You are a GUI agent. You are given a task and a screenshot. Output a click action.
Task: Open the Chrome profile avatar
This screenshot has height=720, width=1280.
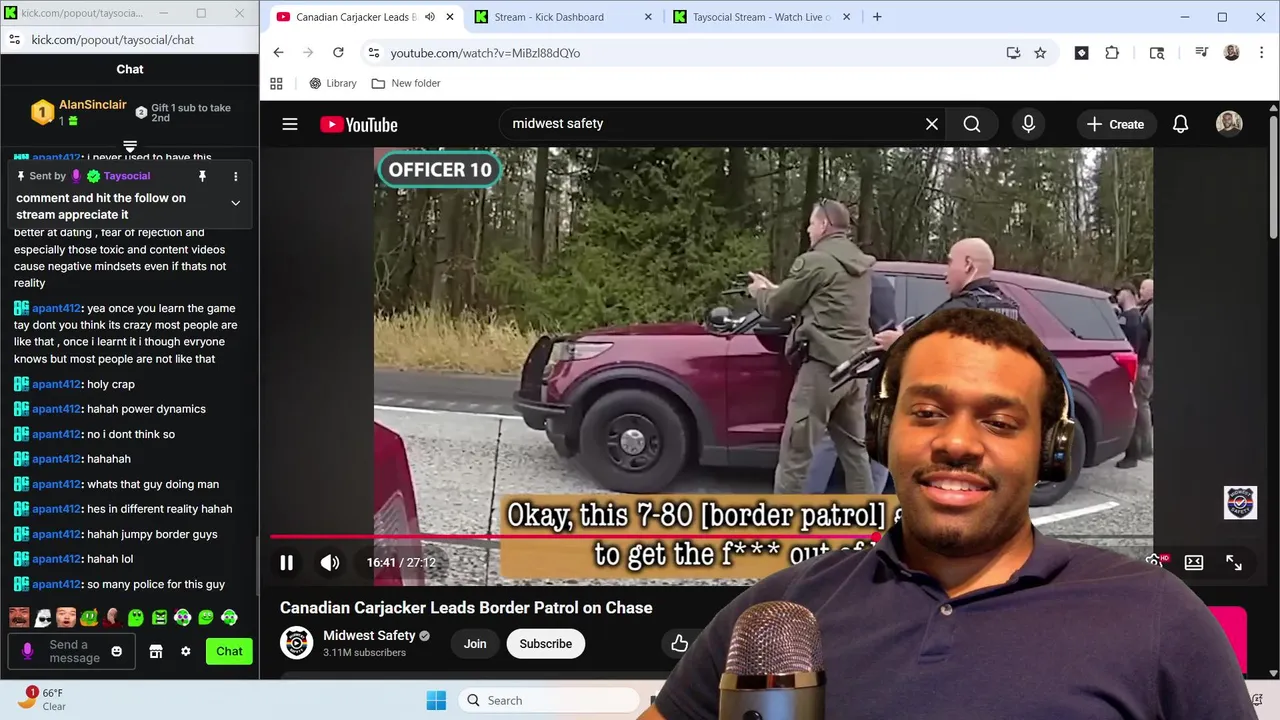[1232, 53]
